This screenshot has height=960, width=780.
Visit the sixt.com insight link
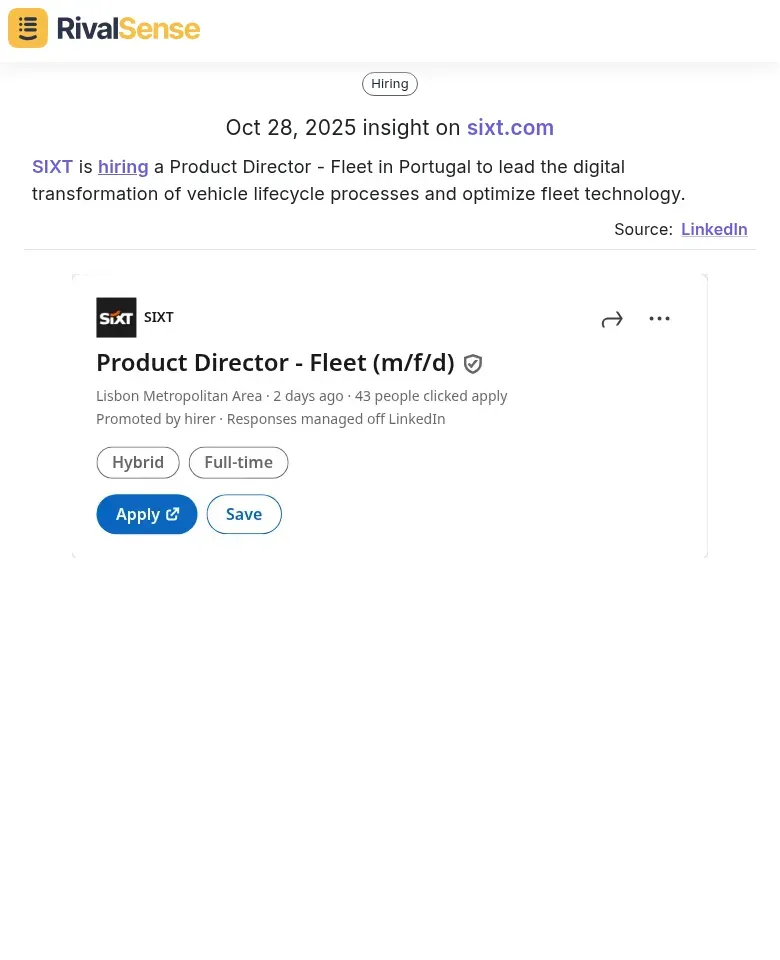(510, 127)
